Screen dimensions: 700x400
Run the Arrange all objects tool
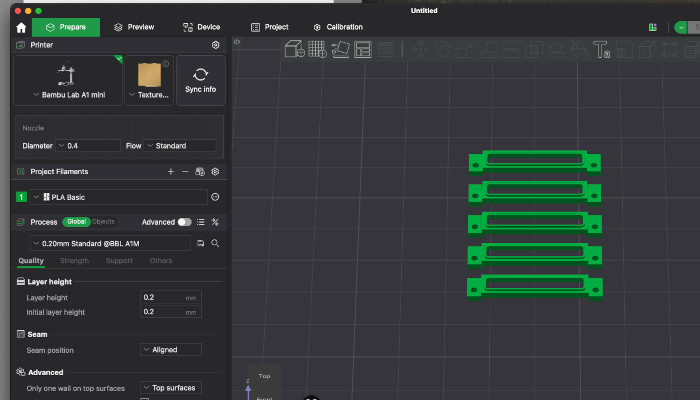(x=363, y=49)
